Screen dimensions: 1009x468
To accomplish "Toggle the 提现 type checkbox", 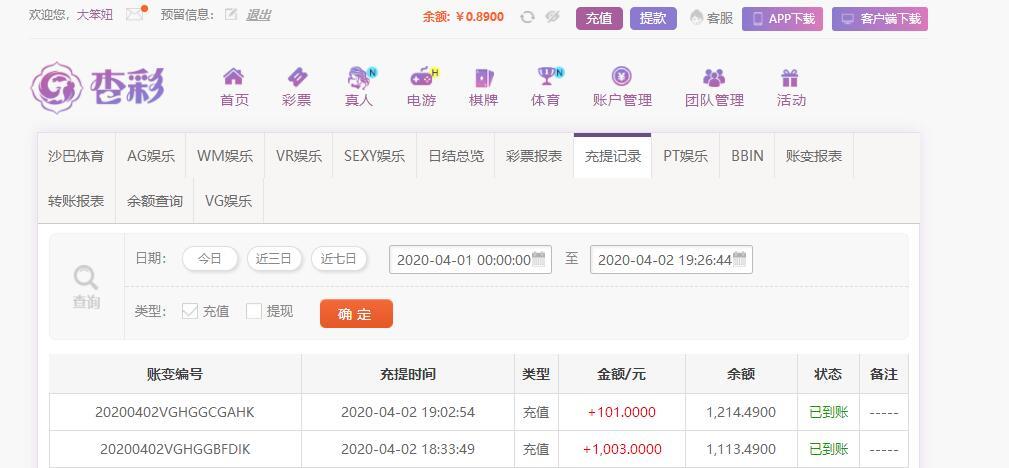I will [254, 311].
